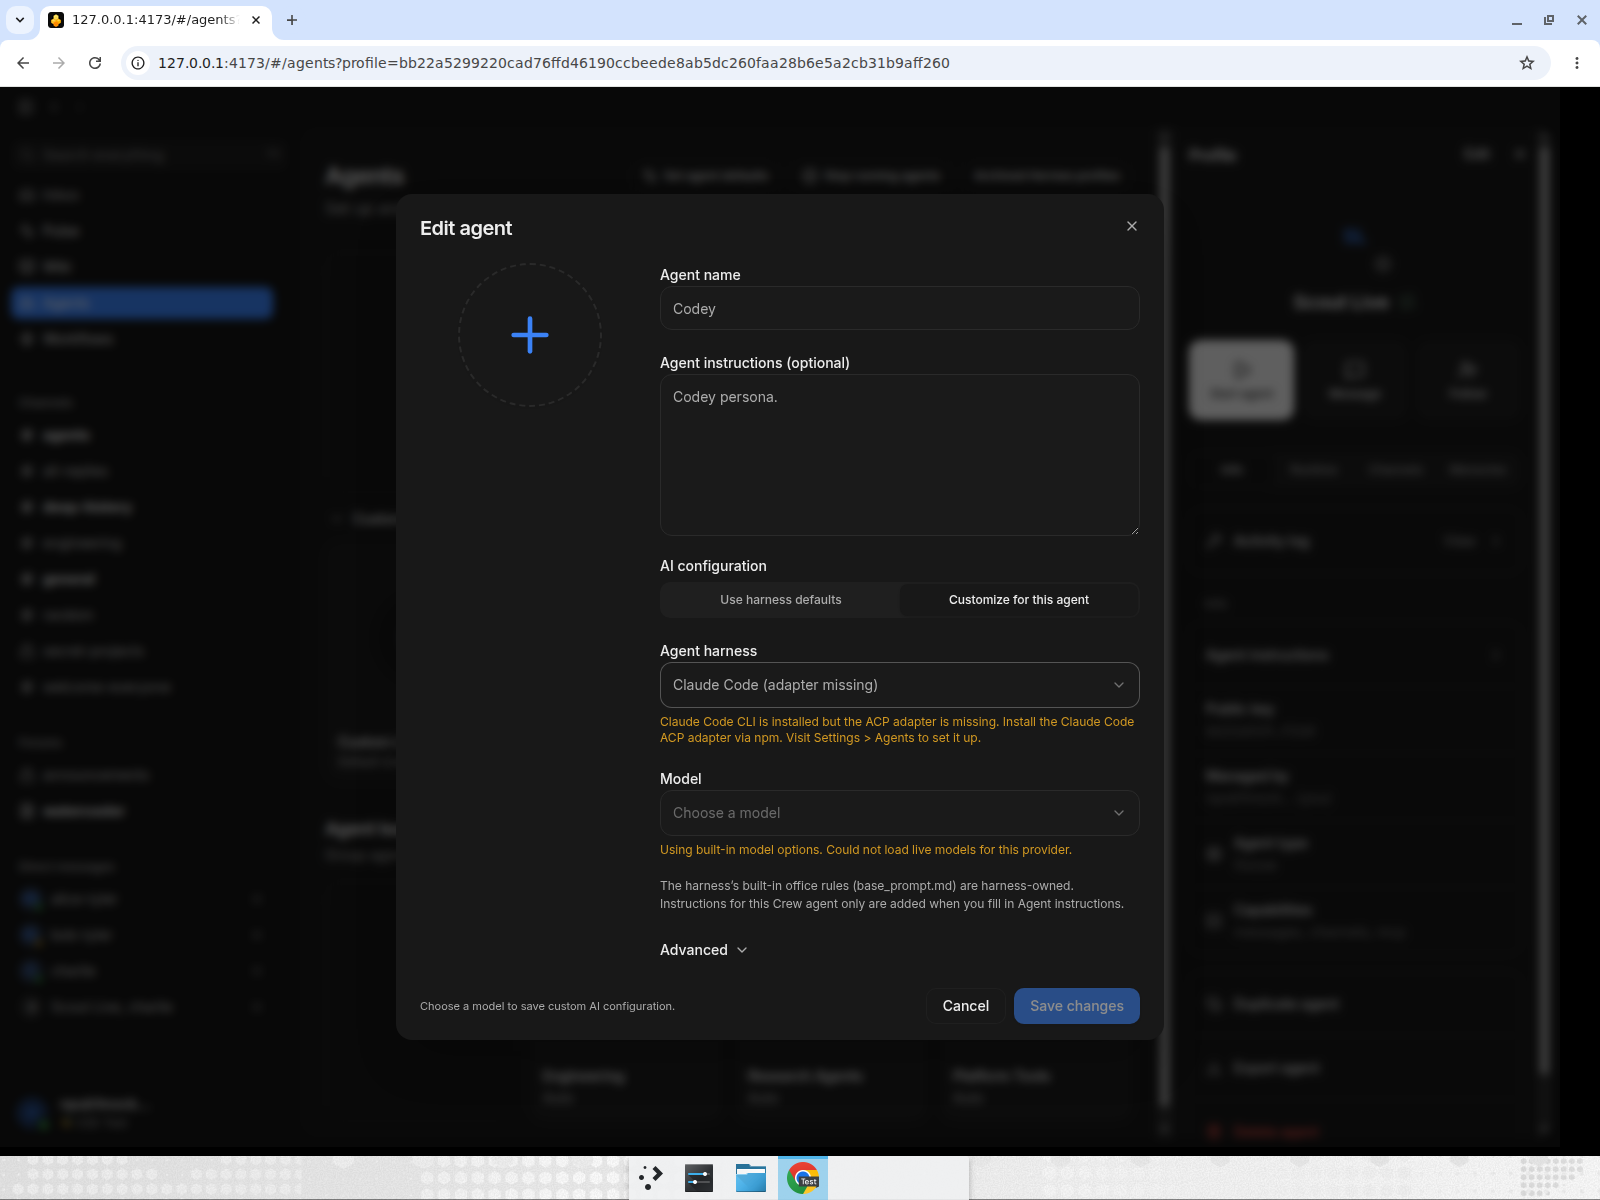
Task: Switch to the Chrome Test taskbar icon
Action: 803,1178
